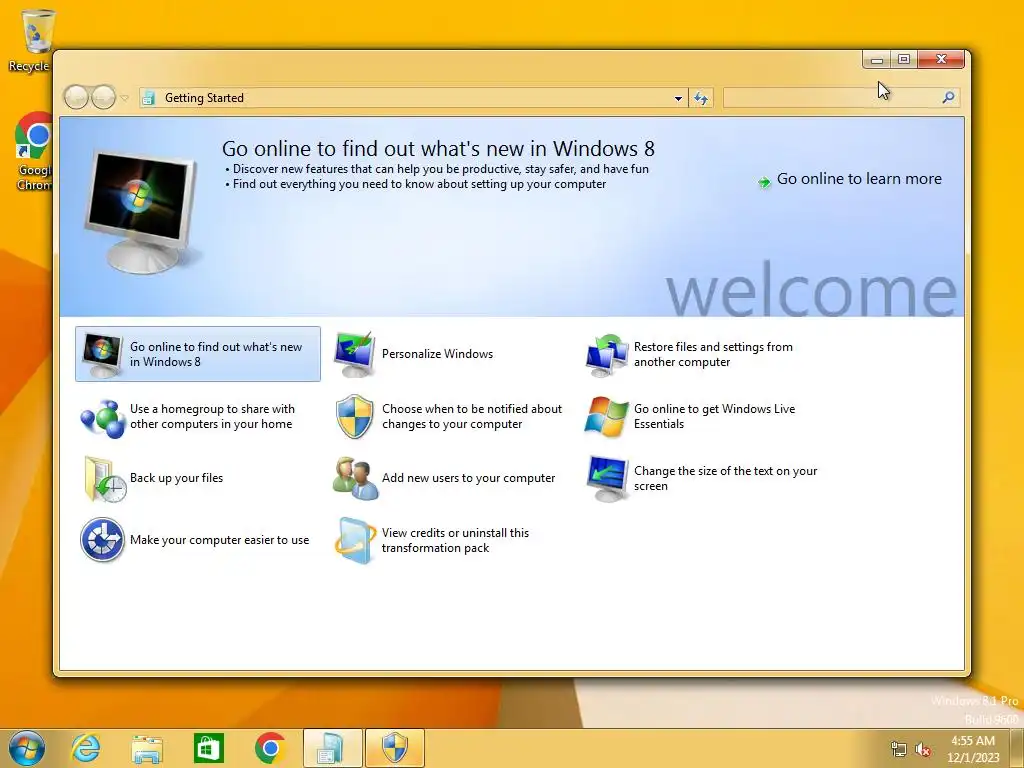Screen dimensions: 1024x768
Task: Go back with the Back navigation button
Action: [76, 98]
